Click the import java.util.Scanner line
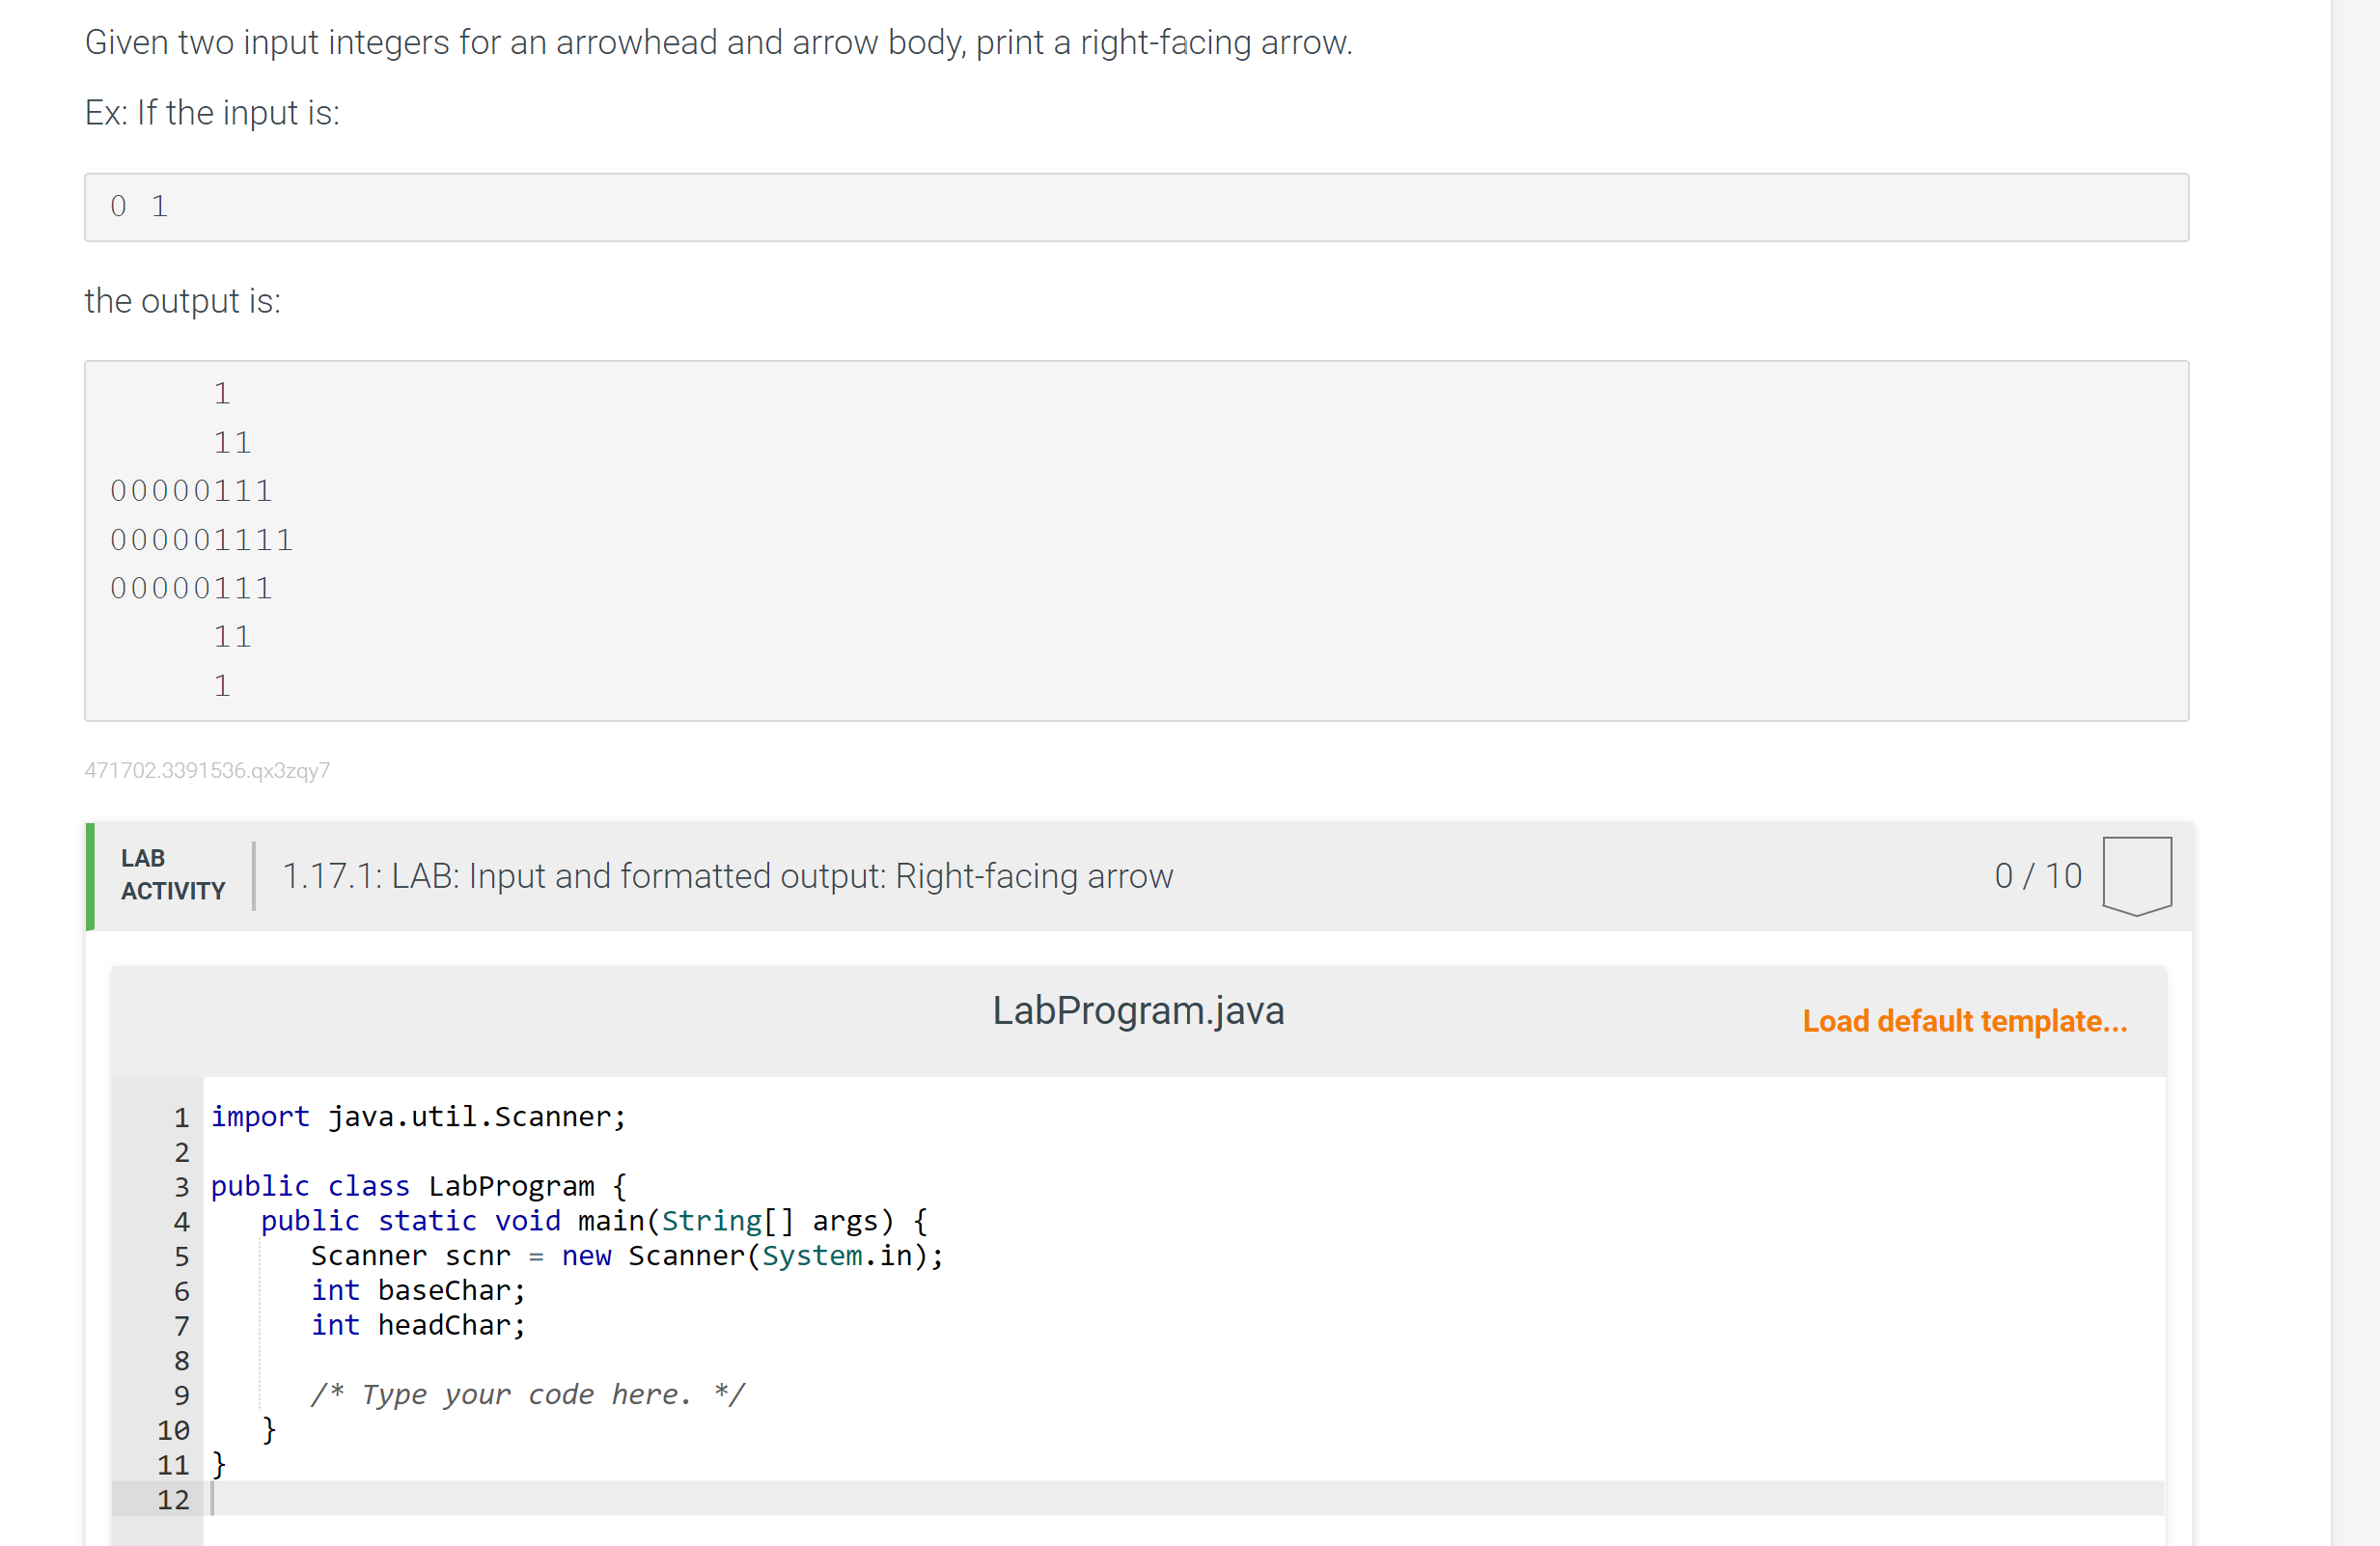The image size is (2380, 1546). (418, 1116)
